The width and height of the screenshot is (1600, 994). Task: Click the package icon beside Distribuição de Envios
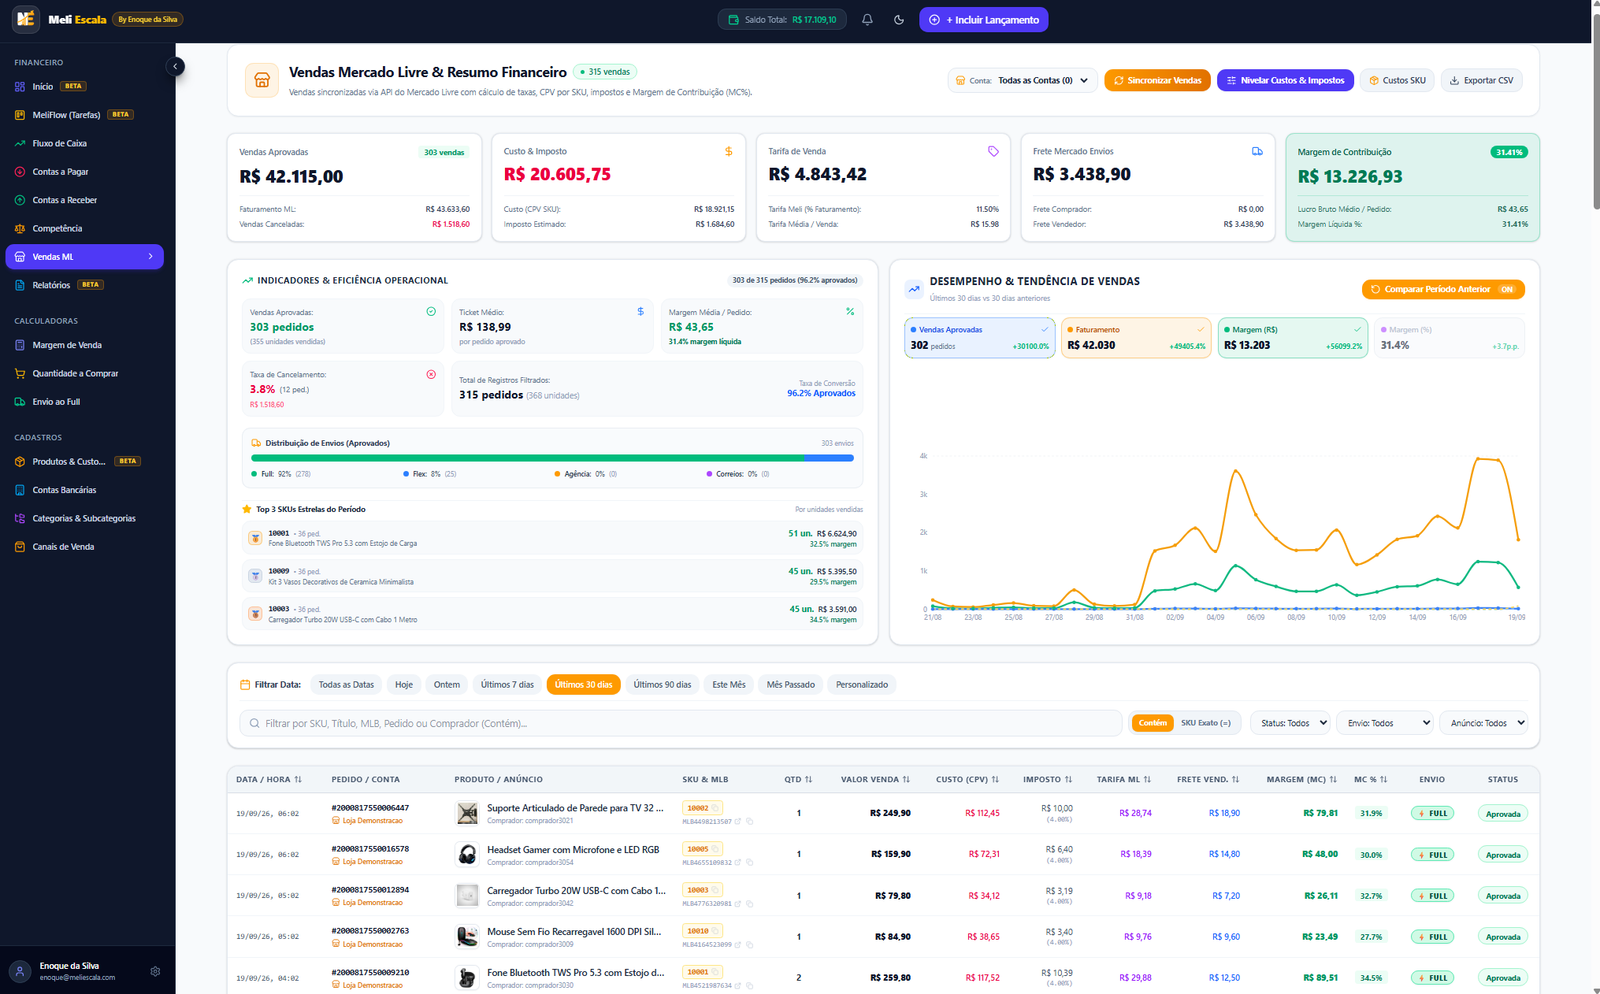(x=256, y=443)
